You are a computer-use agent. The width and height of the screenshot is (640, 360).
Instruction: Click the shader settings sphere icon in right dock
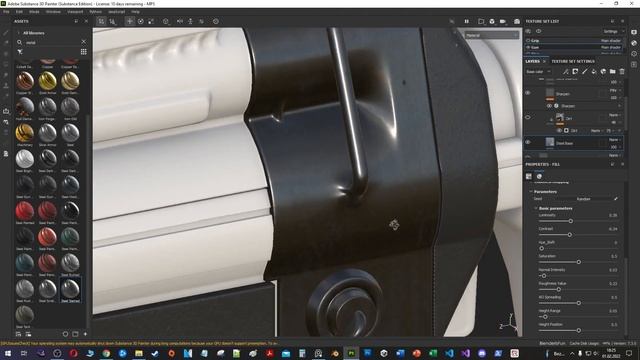[x=634, y=43]
